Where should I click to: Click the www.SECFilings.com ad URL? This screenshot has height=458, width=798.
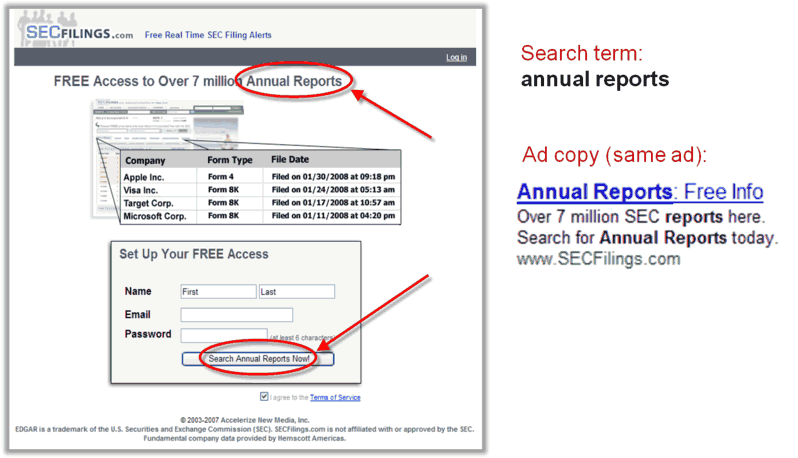coord(598,259)
